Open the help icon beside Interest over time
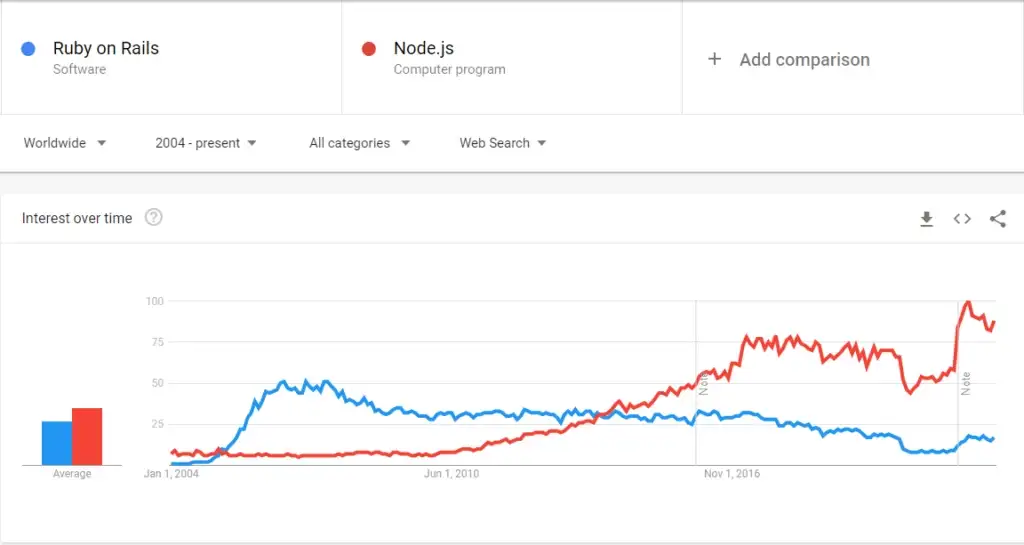 [153, 217]
